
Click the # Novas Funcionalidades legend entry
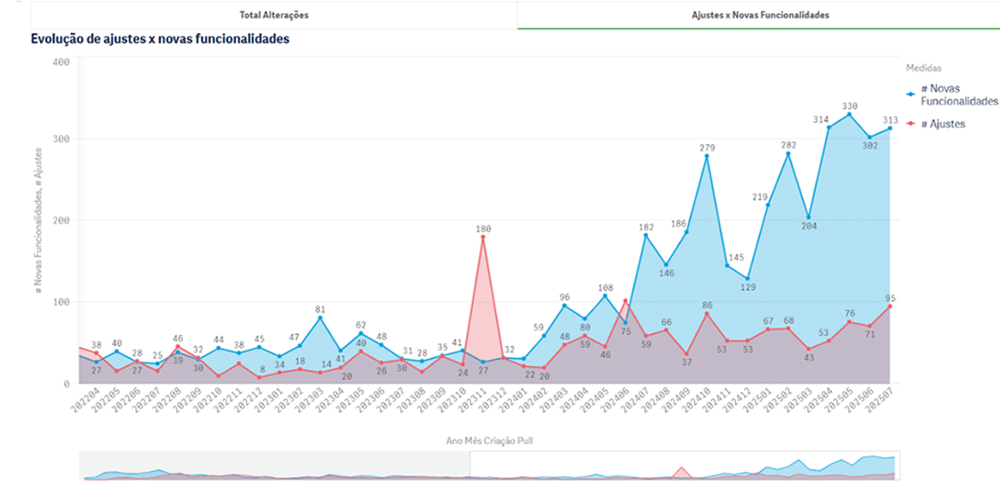click(958, 95)
